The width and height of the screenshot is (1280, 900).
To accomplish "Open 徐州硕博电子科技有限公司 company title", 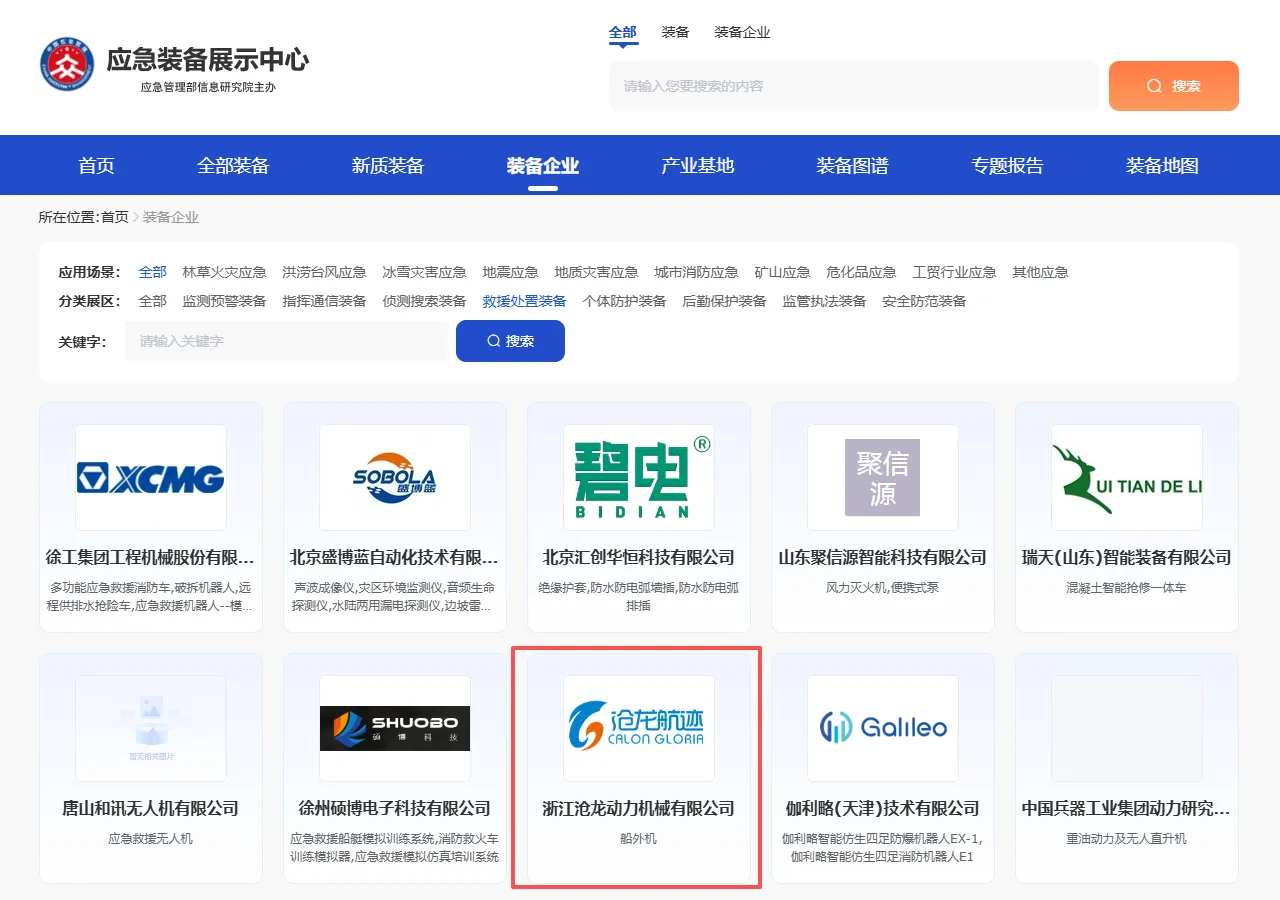I will tap(395, 808).
